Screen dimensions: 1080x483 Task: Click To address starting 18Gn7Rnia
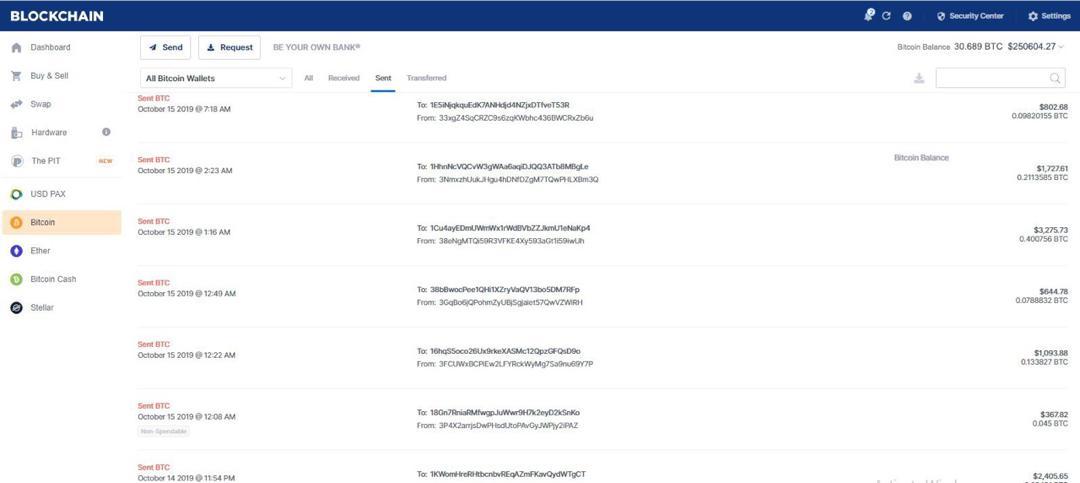(504, 413)
